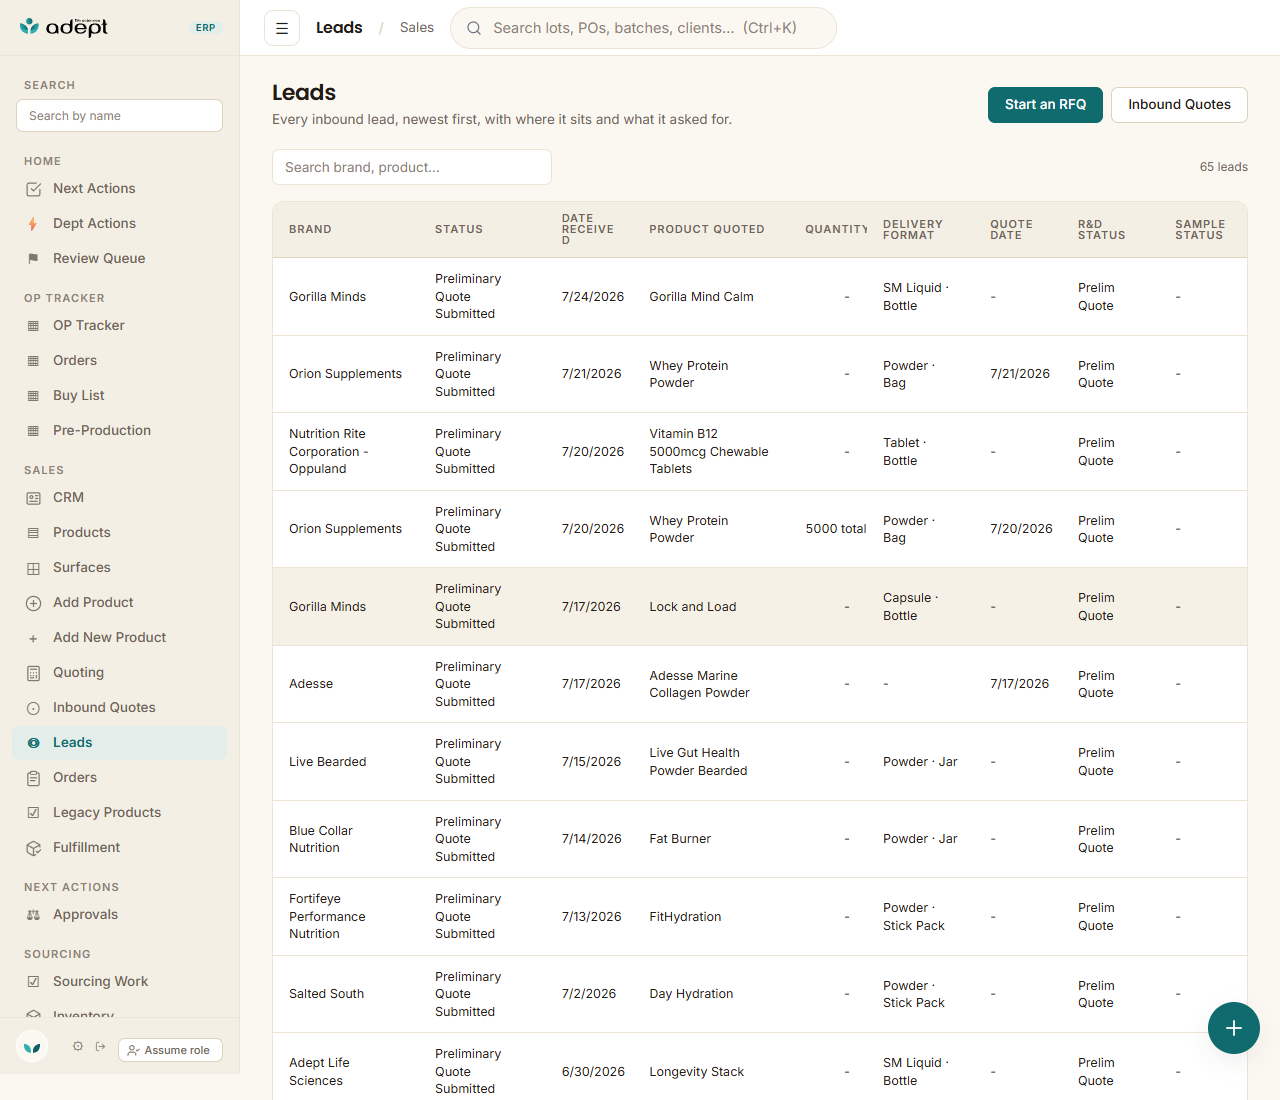Click the user avatar in sidebar footer

32,1046
